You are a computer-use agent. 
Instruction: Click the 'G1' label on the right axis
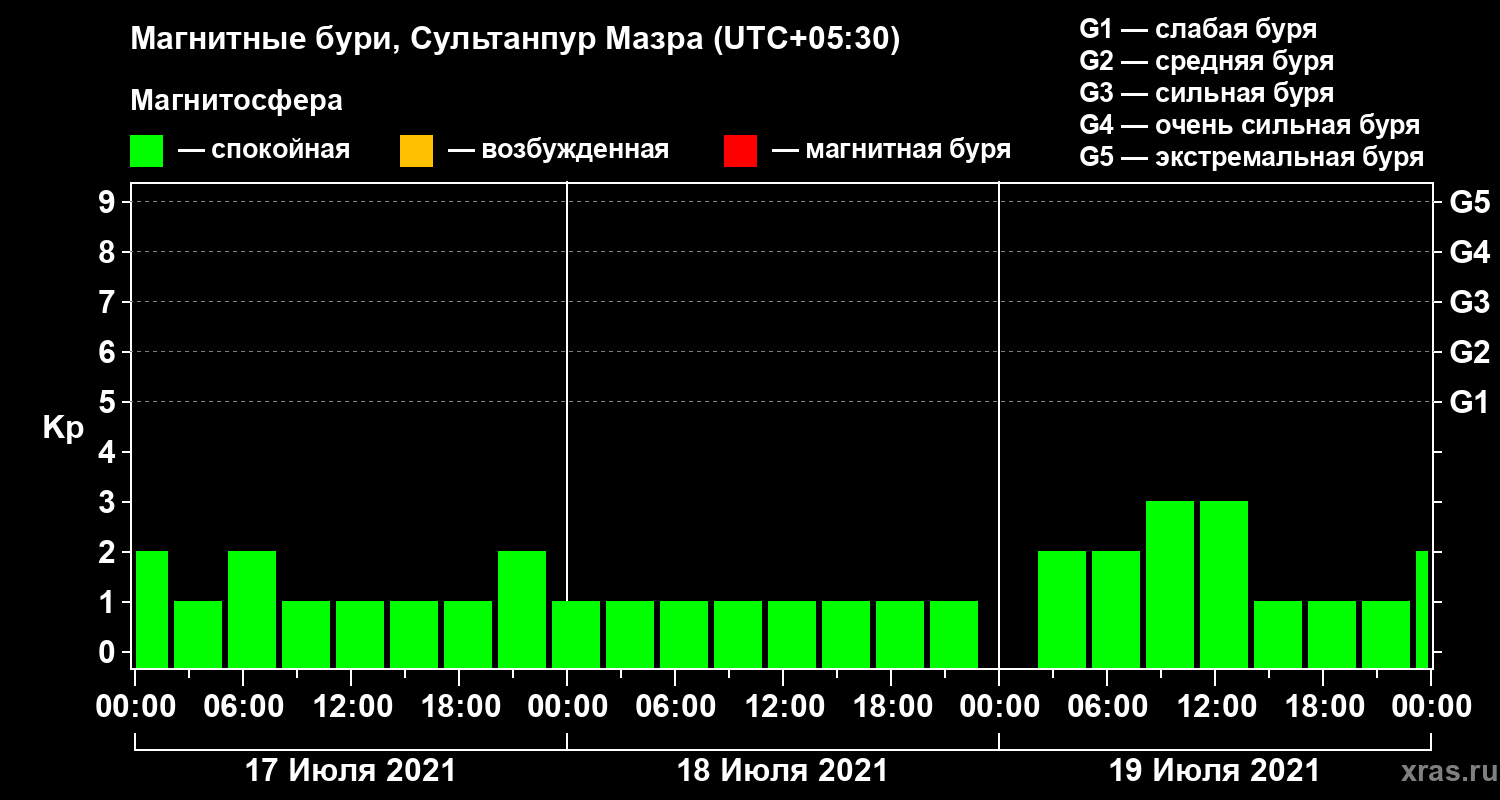point(1470,402)
